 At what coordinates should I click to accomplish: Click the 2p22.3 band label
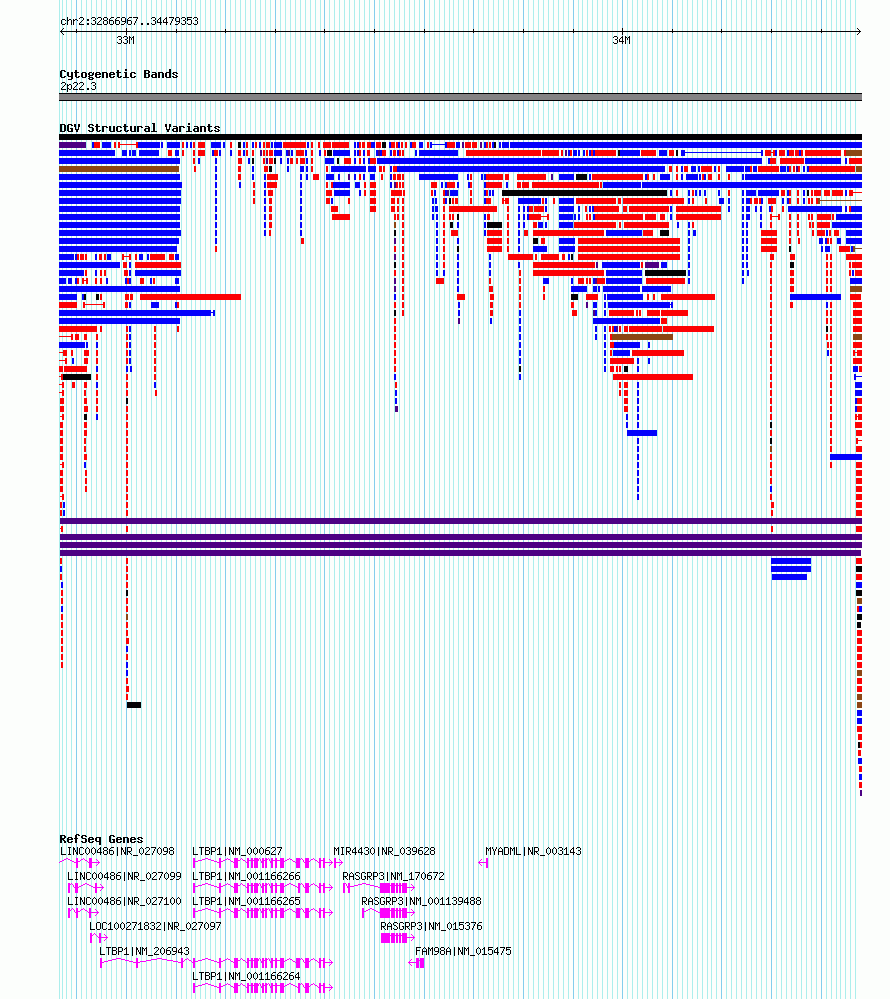point(78,86)
